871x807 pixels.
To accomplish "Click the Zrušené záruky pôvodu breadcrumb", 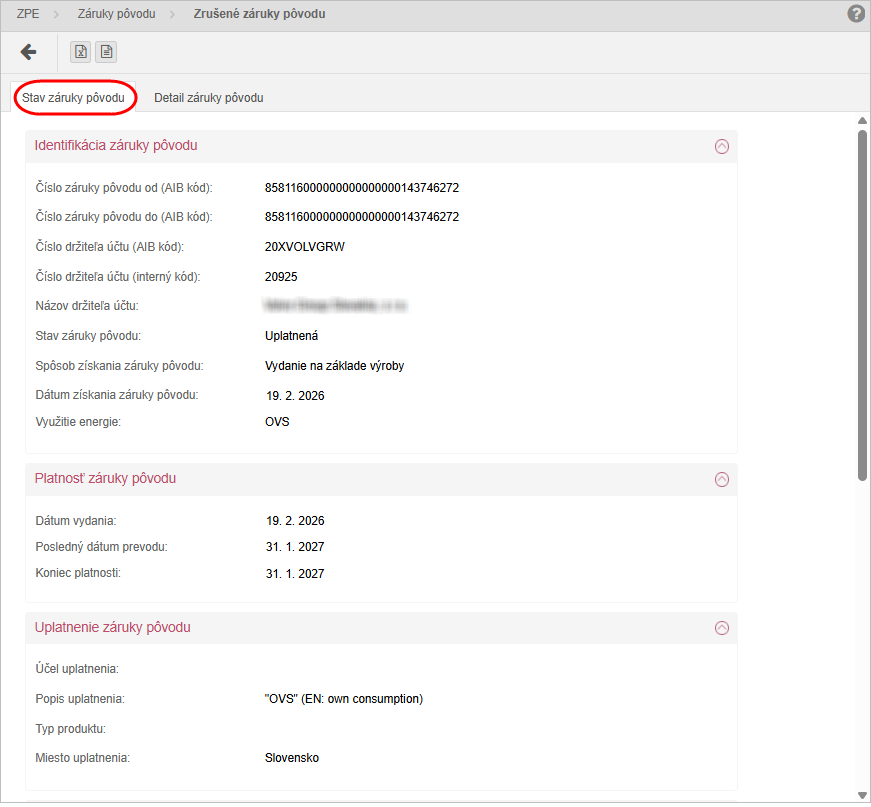I will (259, 14).
